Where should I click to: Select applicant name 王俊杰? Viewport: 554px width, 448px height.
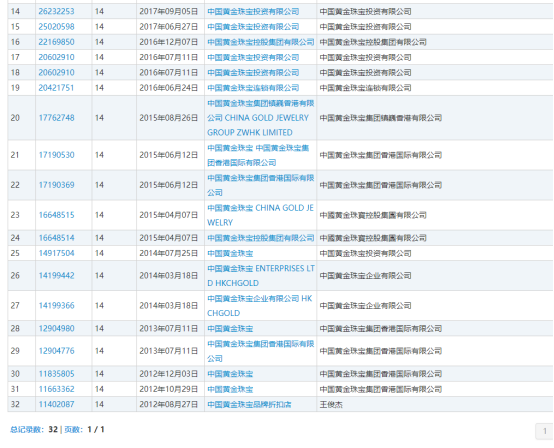(331, 404)
